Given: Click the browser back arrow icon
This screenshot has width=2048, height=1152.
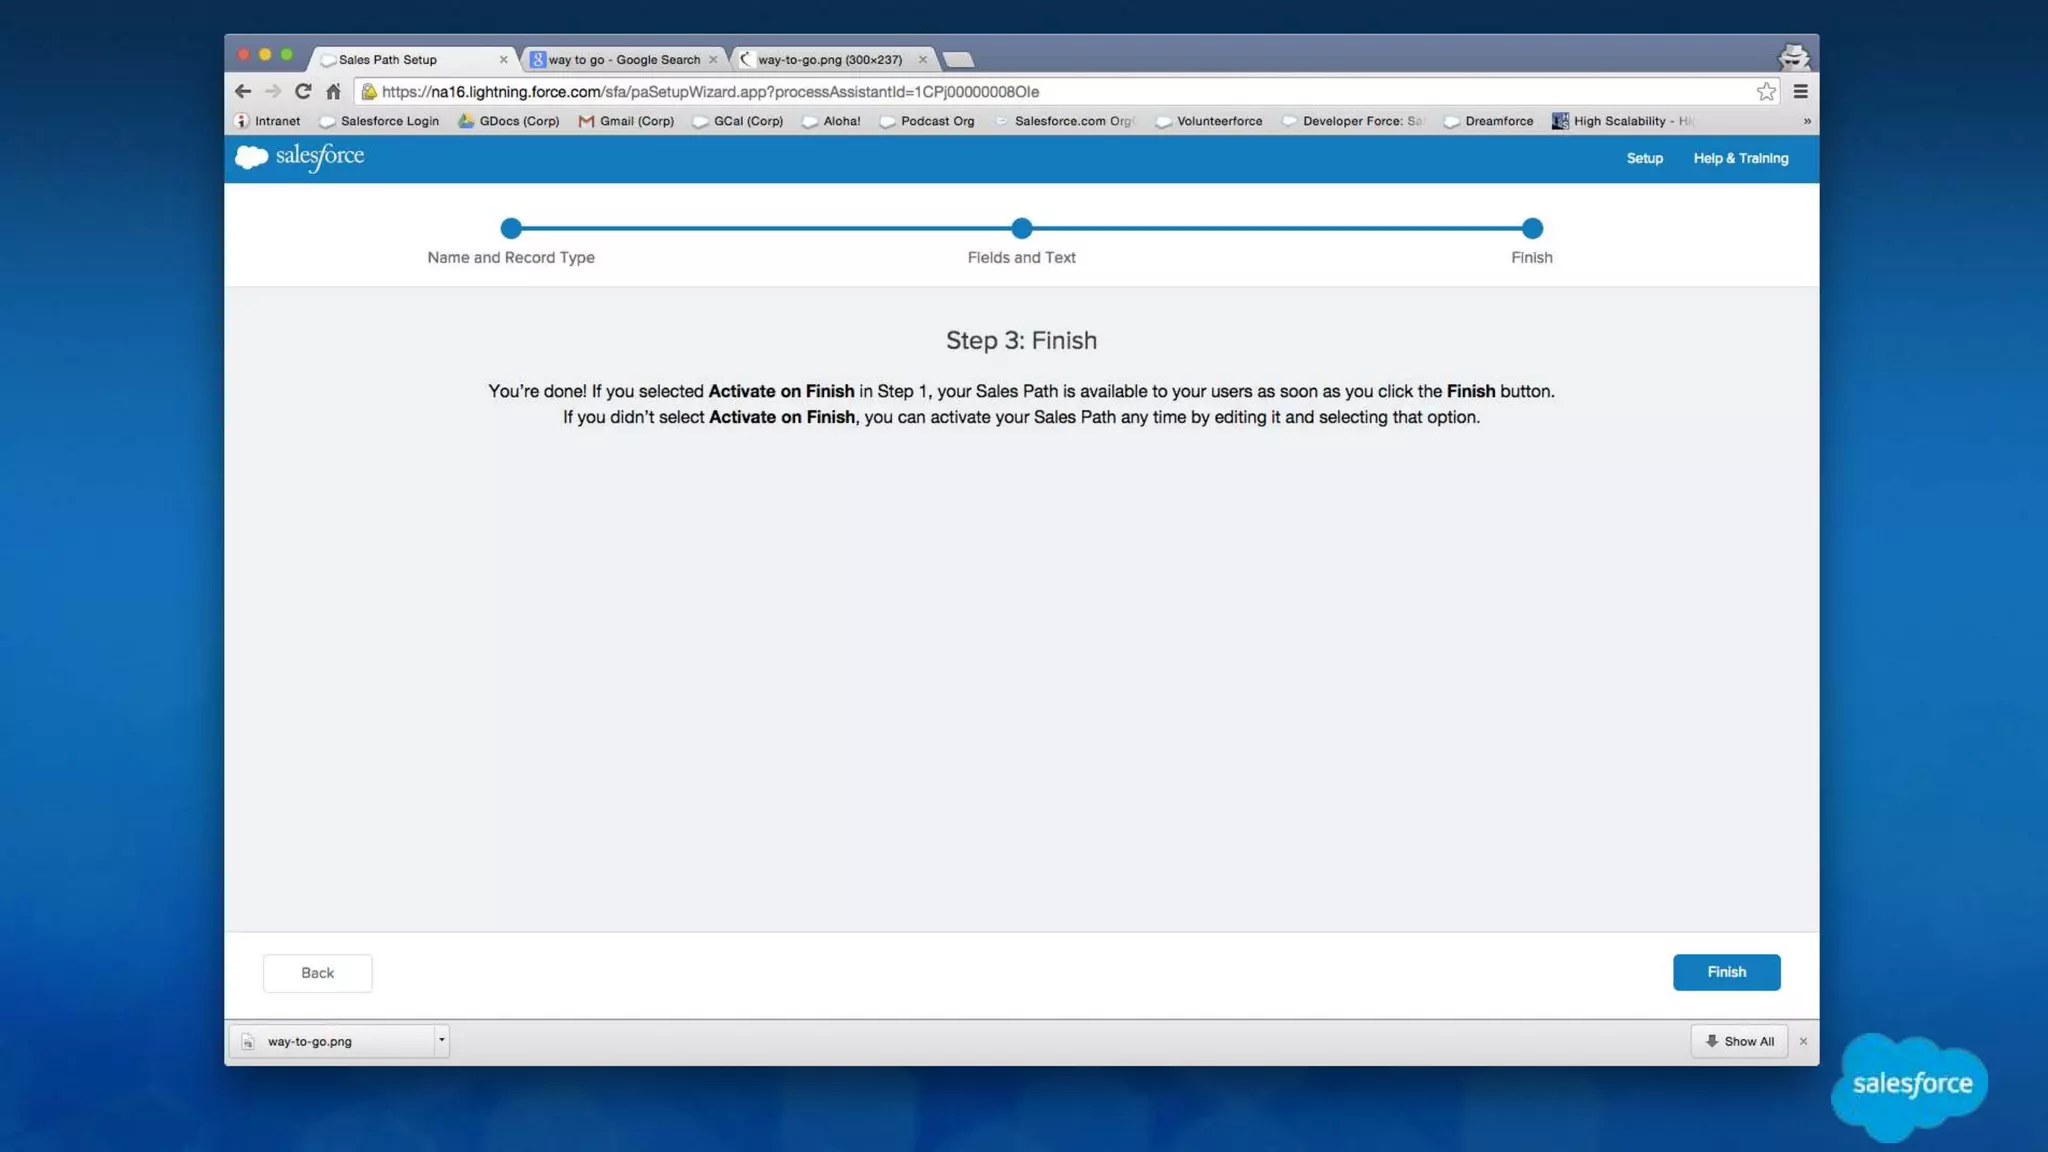Looking at the screenshot, I should [x=243, y=91].
